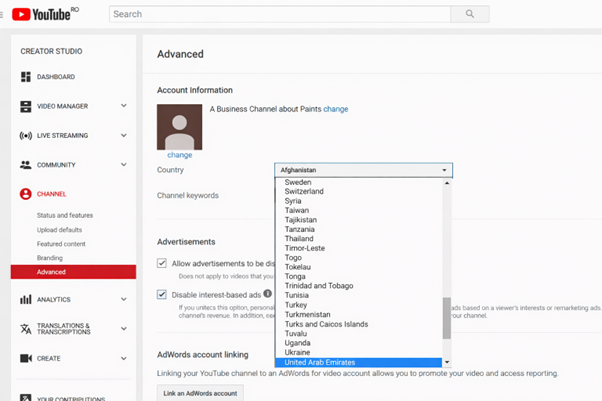
Task: Select Turks and Caicos Islands option
Action: [359, 324]
